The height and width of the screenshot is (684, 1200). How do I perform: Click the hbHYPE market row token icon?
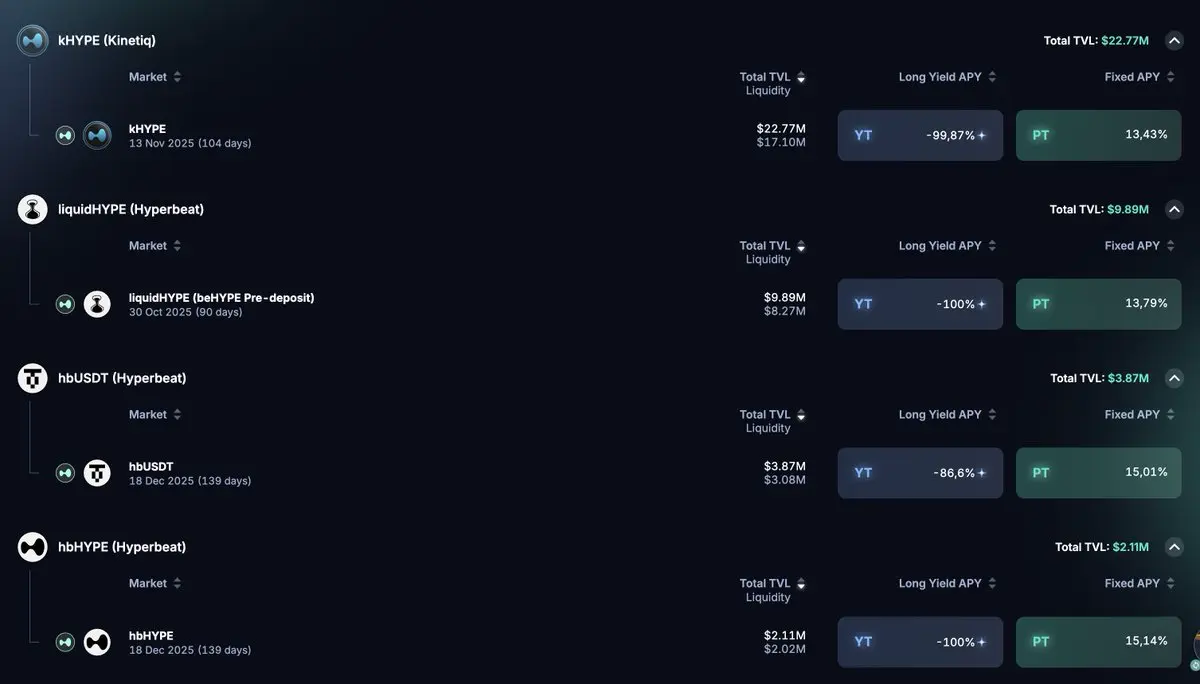click(x=97, y=642)
